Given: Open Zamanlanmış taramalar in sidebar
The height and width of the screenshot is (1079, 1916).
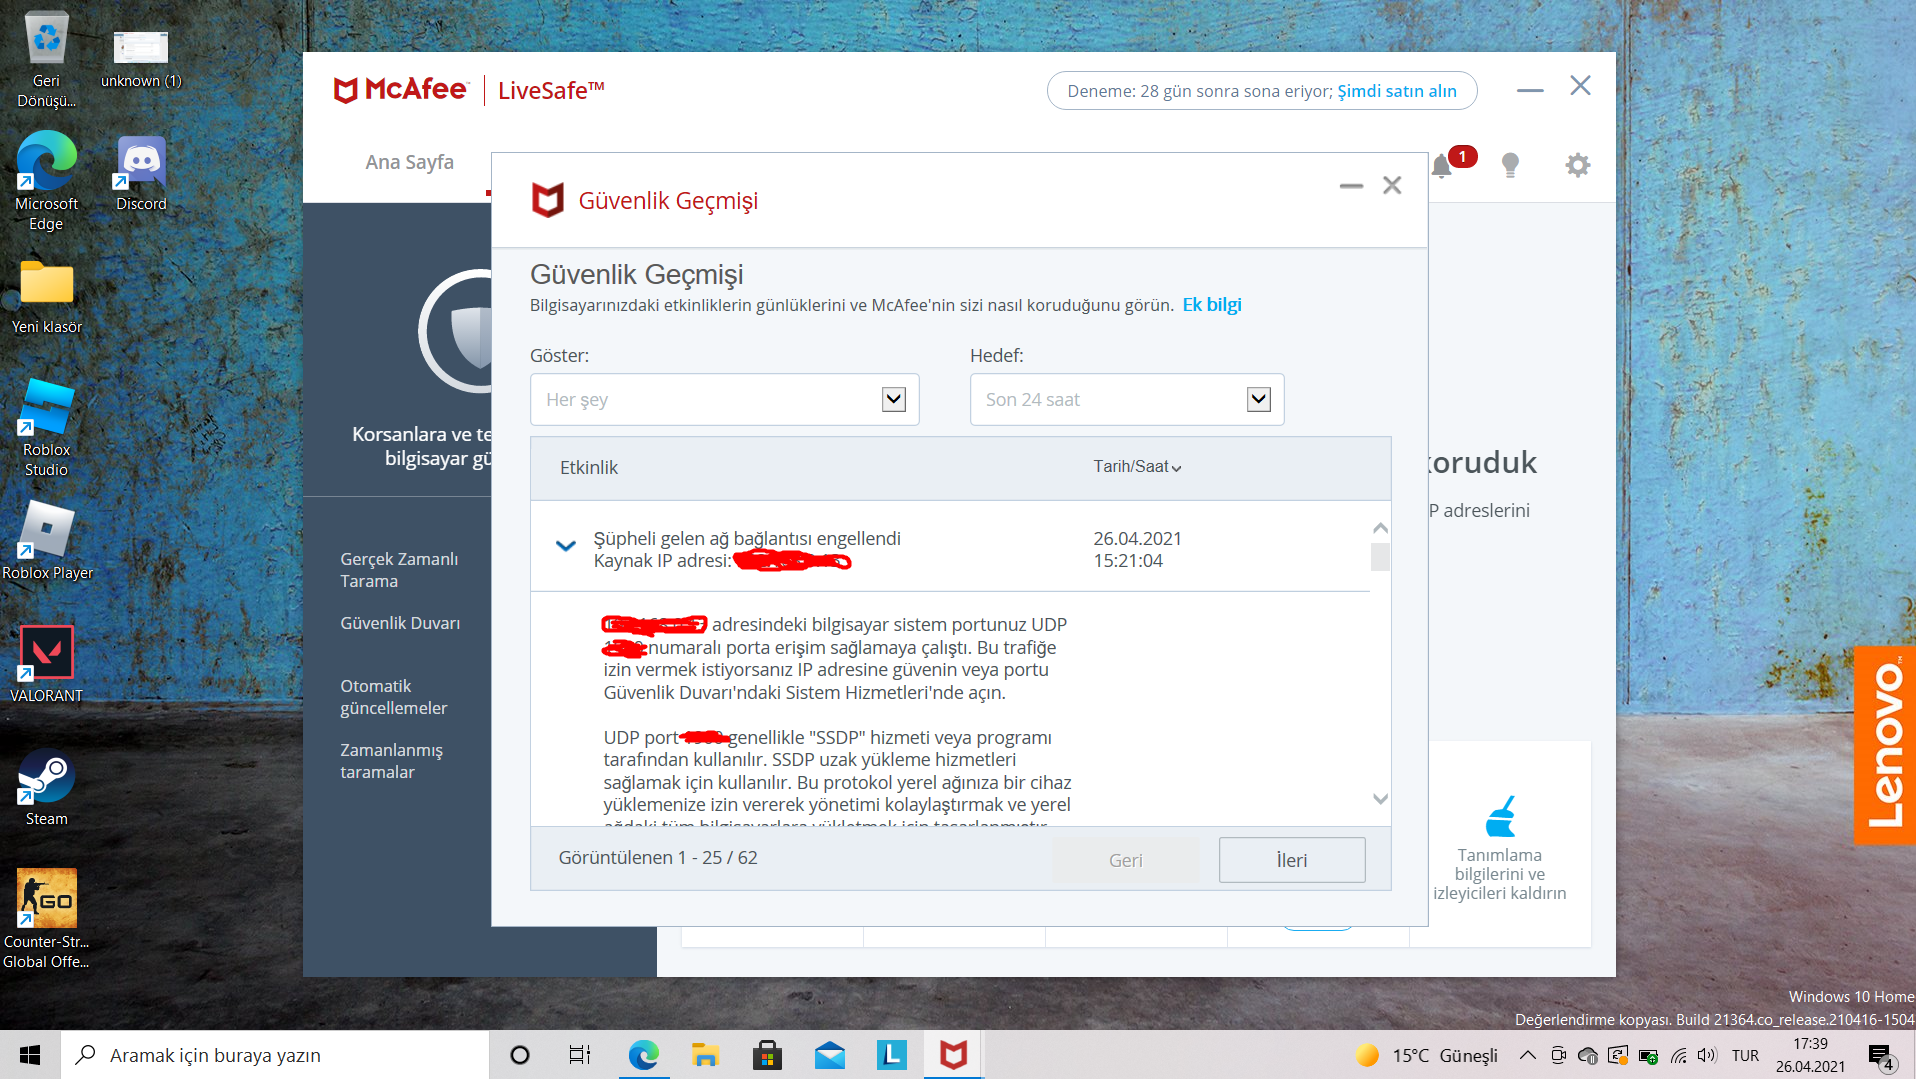Looking at the screenshot, I should (391, 761).
